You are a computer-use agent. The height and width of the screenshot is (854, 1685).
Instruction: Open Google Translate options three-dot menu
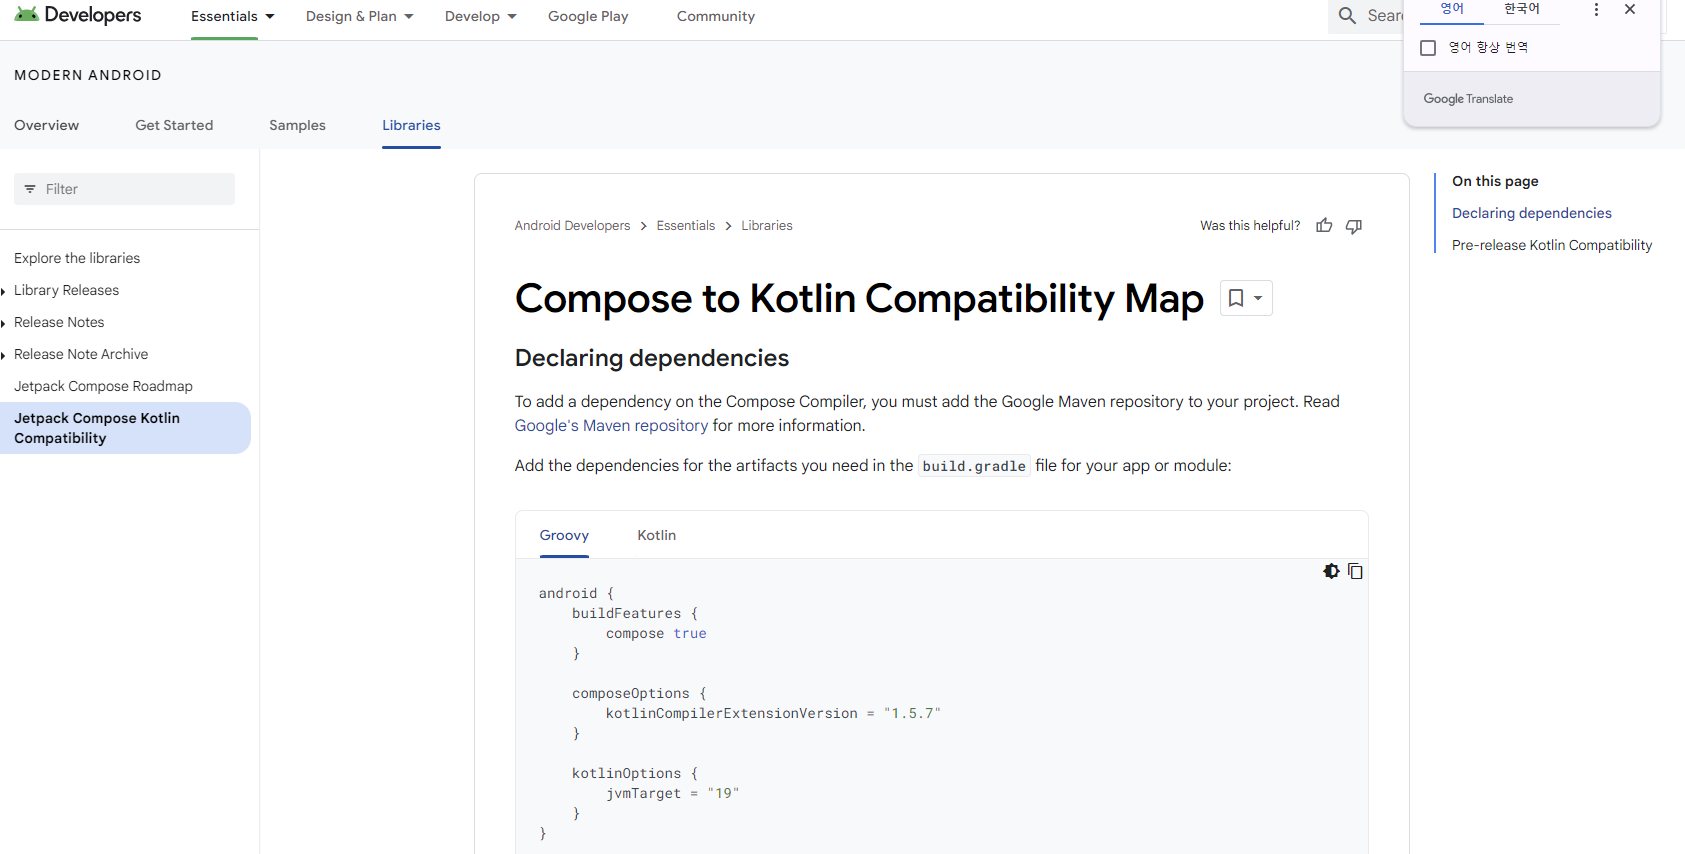coord(1596,9)
